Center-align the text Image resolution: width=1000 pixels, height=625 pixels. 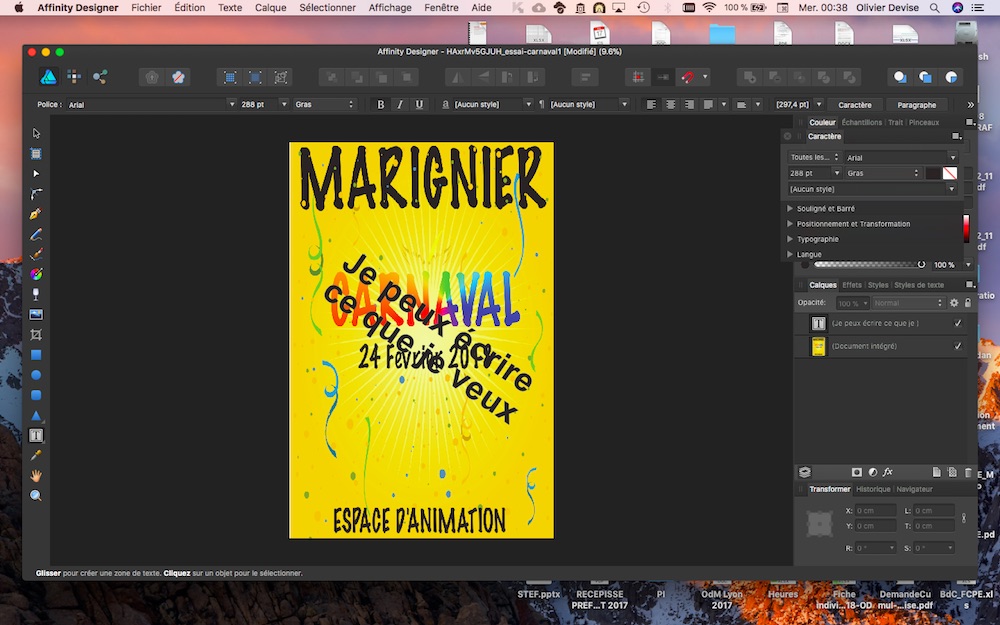pyautogui.click(x=670, y=105)
